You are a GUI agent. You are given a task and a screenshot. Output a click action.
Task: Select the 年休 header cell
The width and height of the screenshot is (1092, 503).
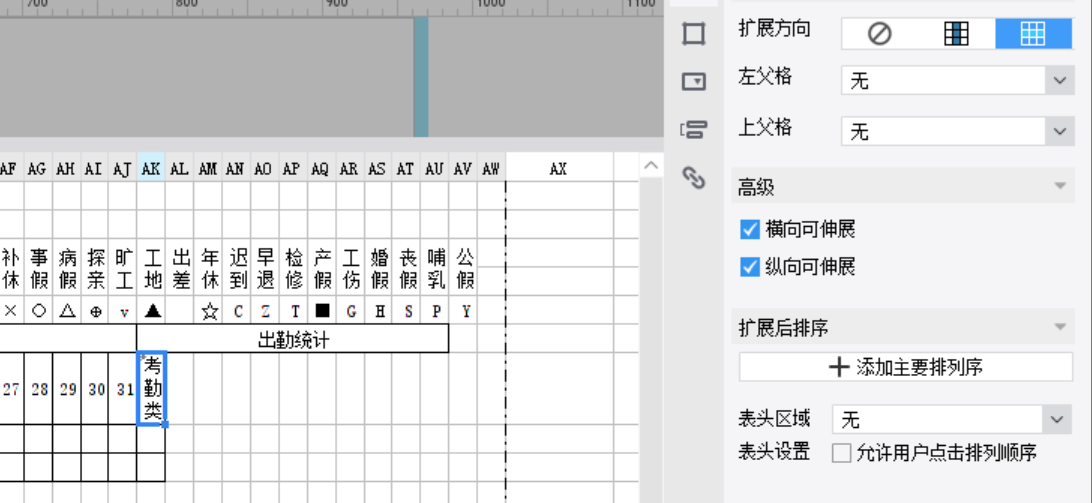(208, 269)
